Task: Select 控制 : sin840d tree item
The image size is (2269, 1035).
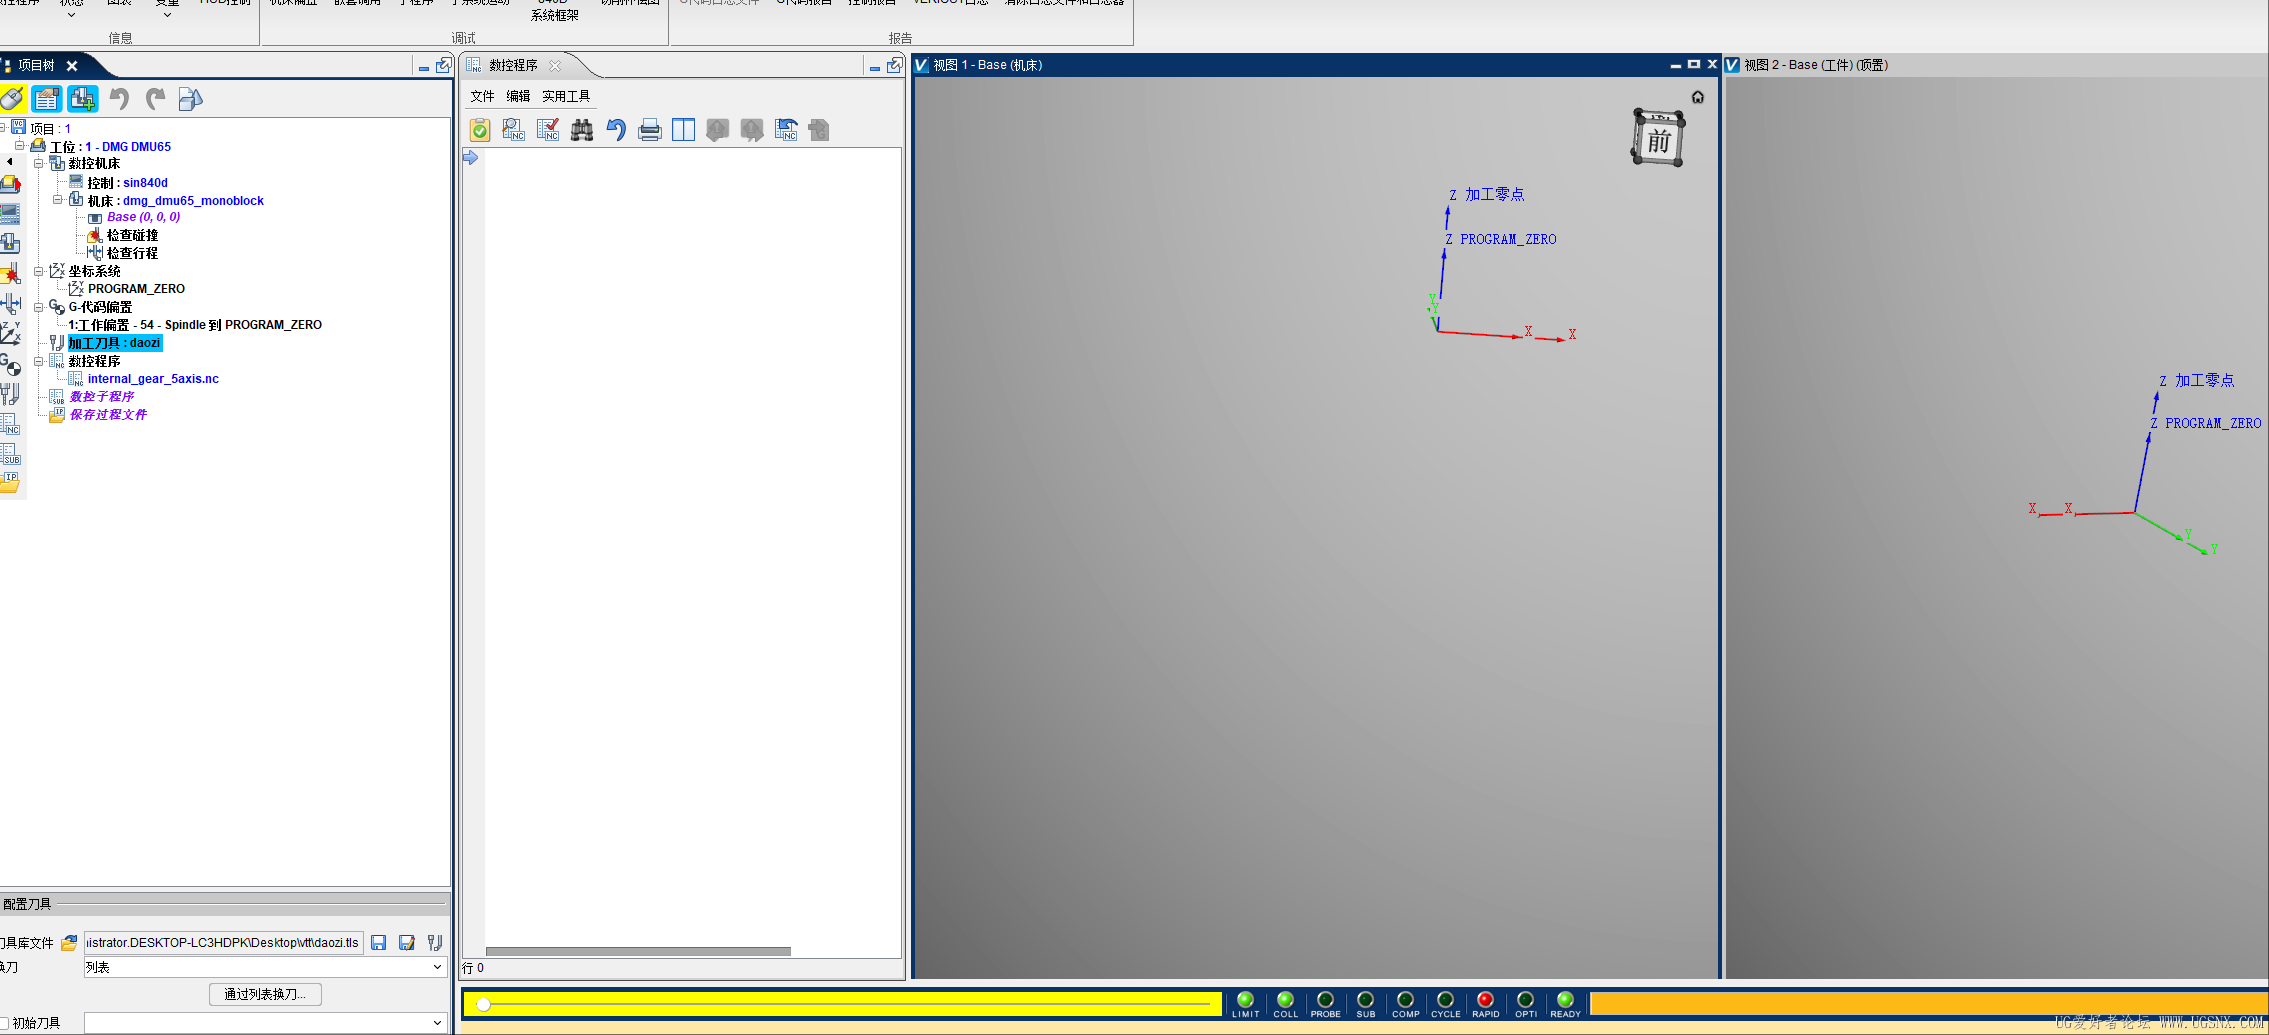Action: pos(127,183)
